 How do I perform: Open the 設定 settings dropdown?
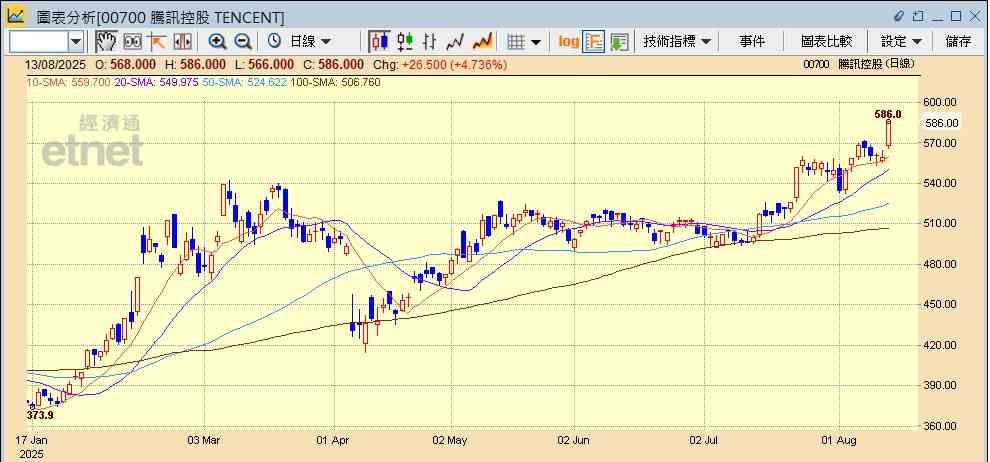coord(901,42)
